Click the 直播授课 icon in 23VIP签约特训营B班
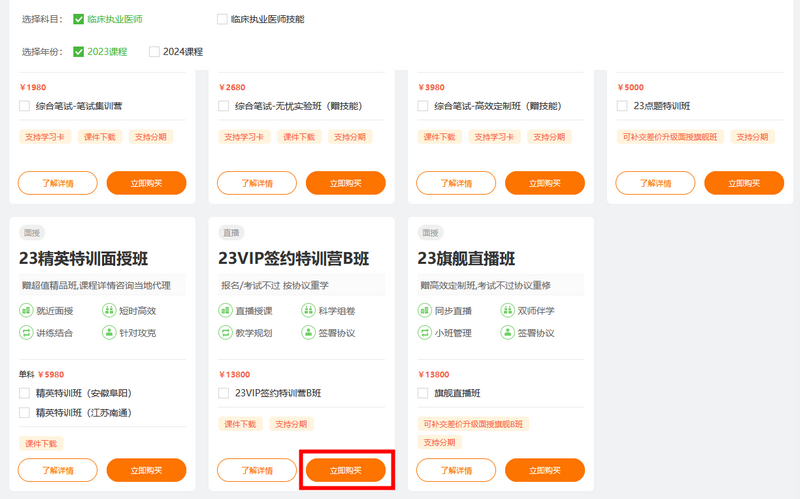Viewport: 800px width, 499px height. point(226,311)
